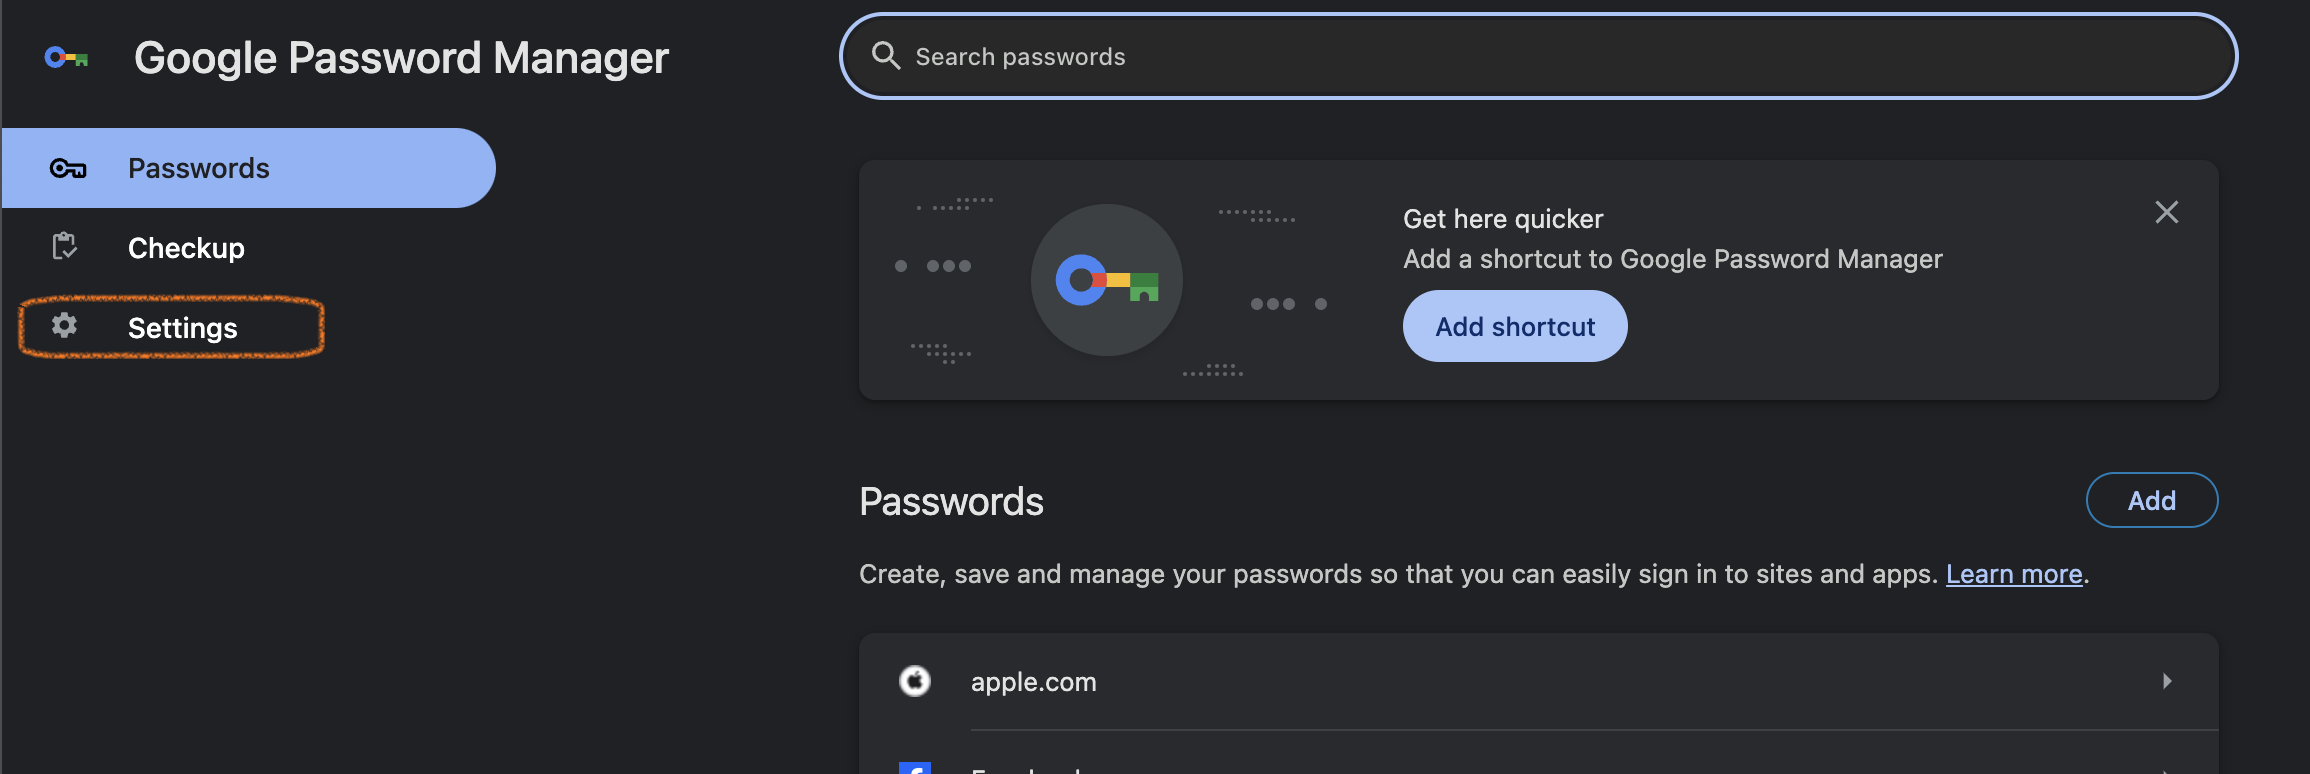Click the Google Password Manager key logo

point(67,58)
